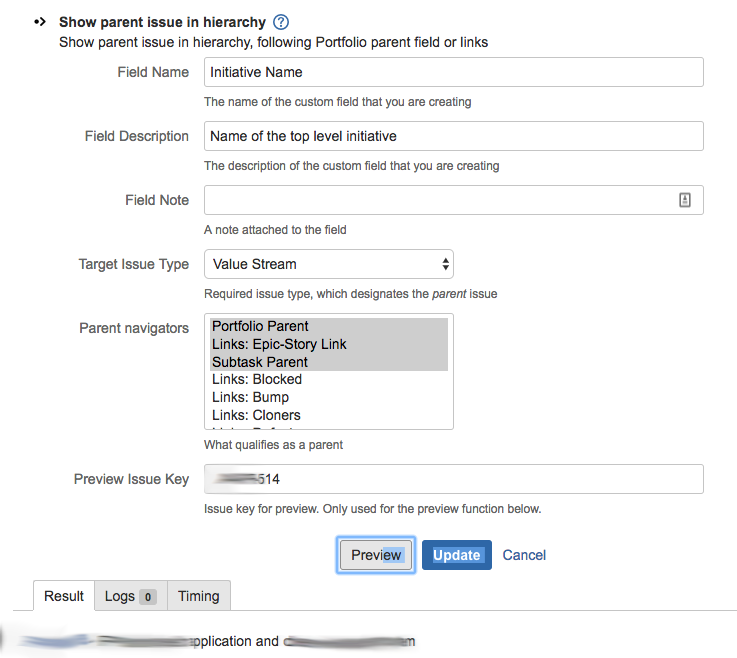Viewport: 737px width, 658px height.
Task: Open the Logs tab
Action: click(130, 596)
